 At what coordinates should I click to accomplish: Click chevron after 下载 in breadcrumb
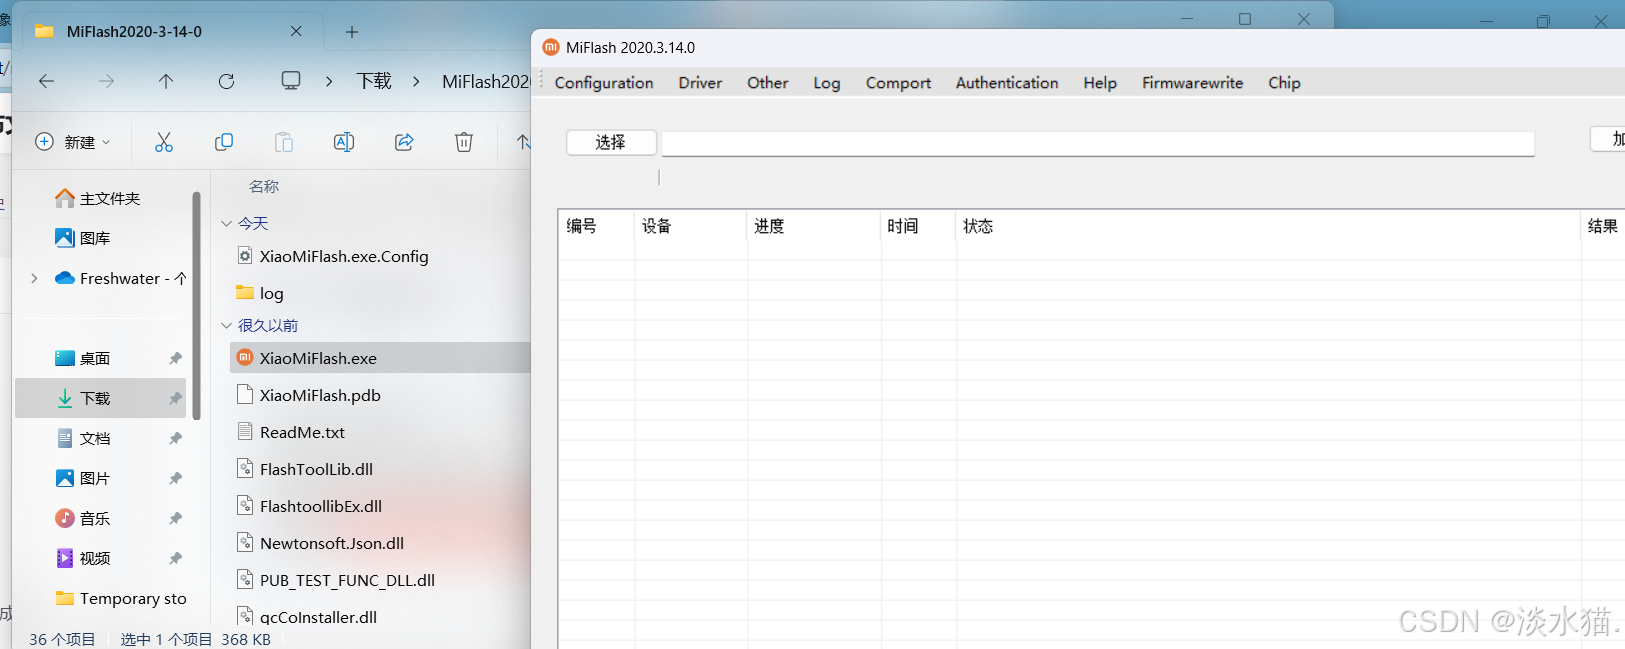(416, 81)
